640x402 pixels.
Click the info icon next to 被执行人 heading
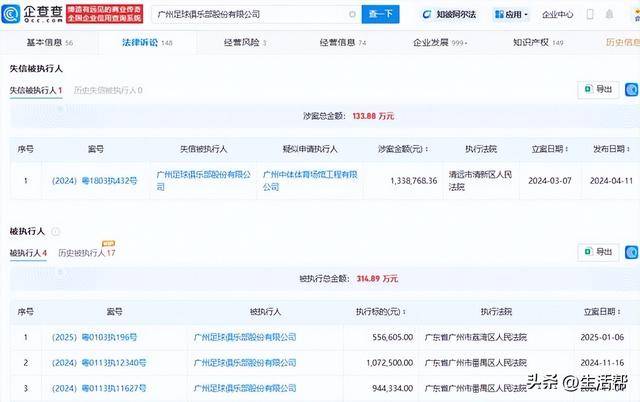(56, 232)
